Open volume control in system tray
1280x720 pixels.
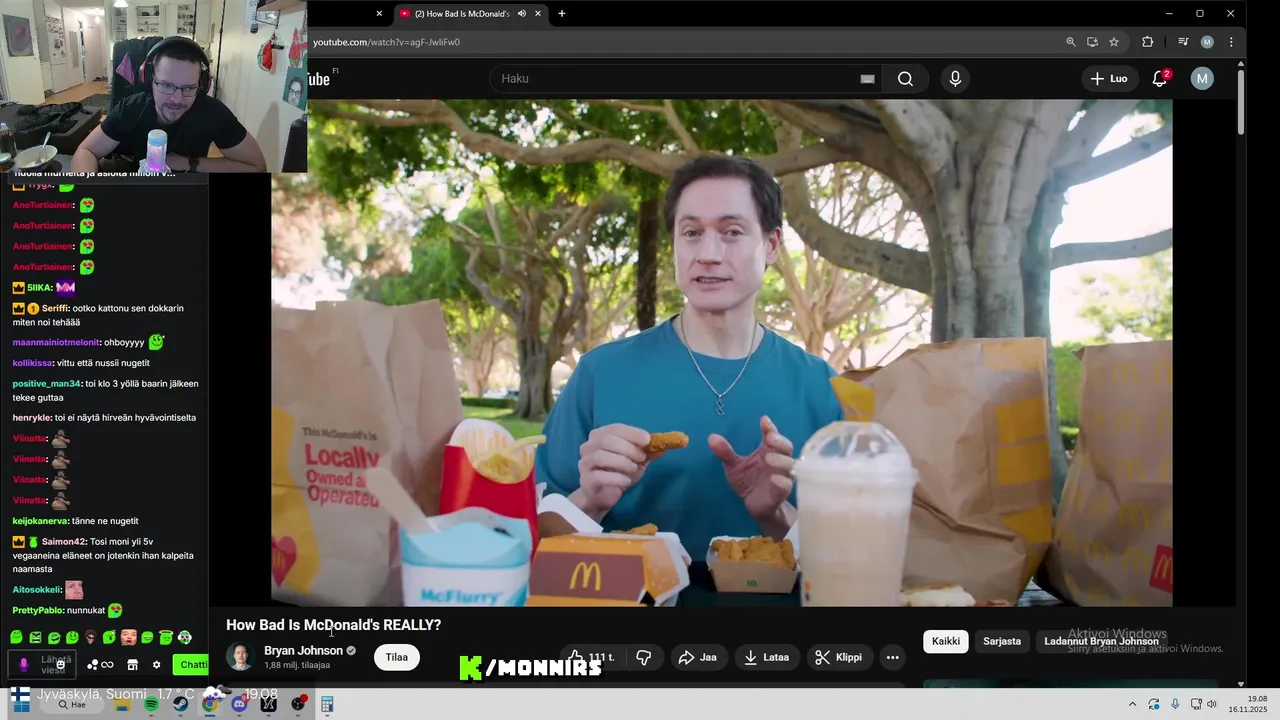tap(1212, 704)
